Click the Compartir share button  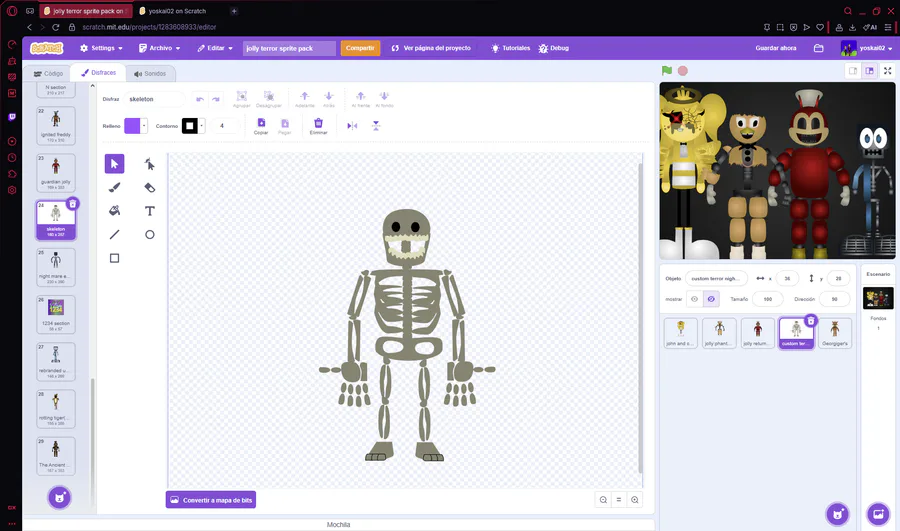tap(360, 48)
